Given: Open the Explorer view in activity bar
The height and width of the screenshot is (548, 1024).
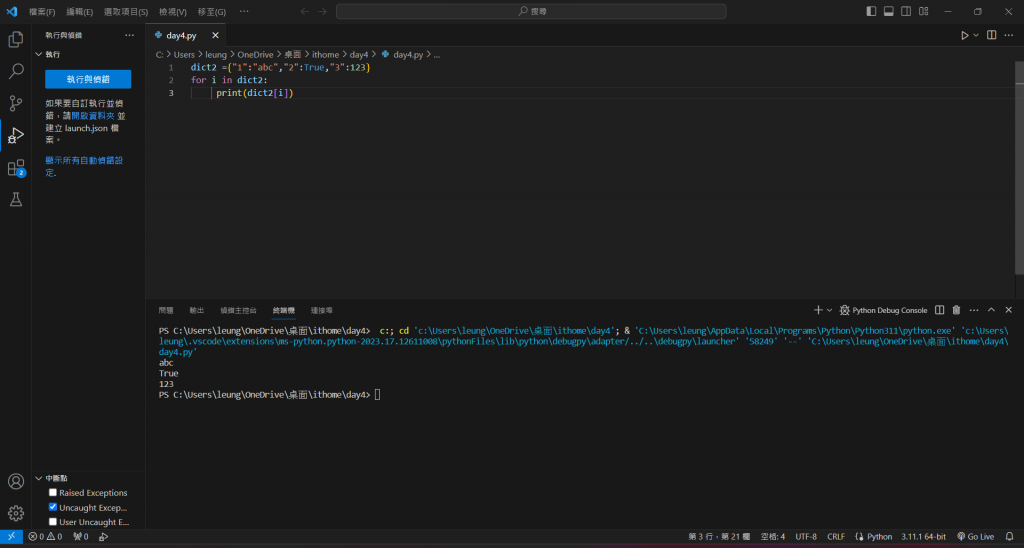Looking at the screenshot, I should click(16, 39).
